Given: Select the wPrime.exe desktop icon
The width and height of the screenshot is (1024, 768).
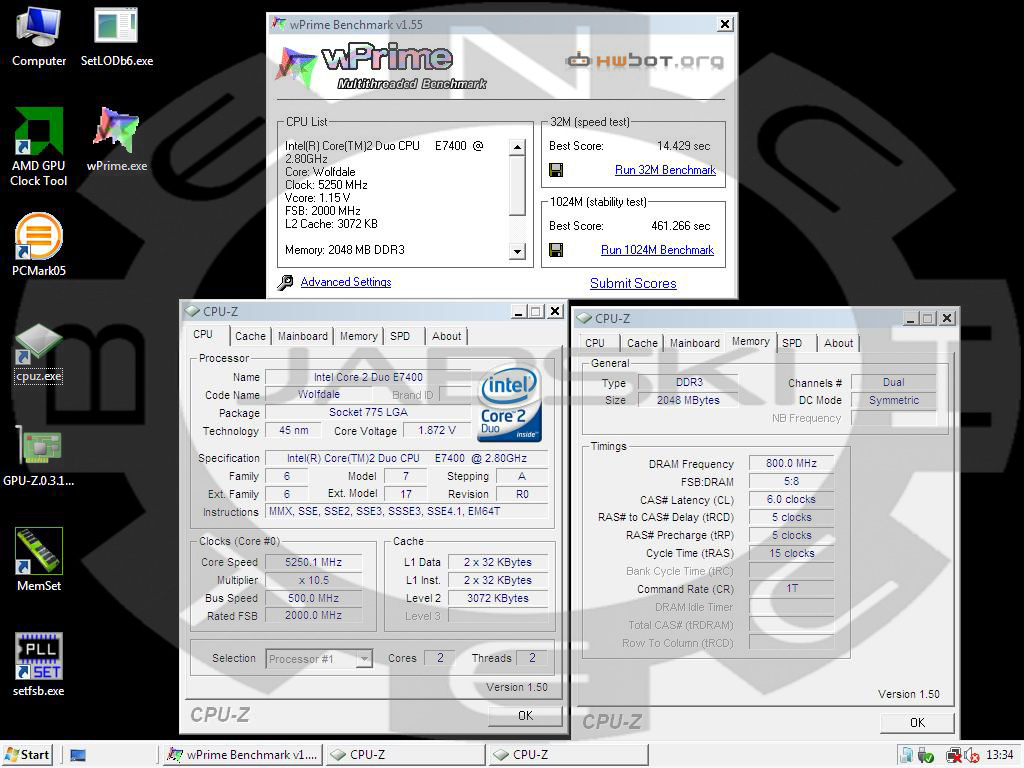Looking at the screenshot, I should point(116,138).
